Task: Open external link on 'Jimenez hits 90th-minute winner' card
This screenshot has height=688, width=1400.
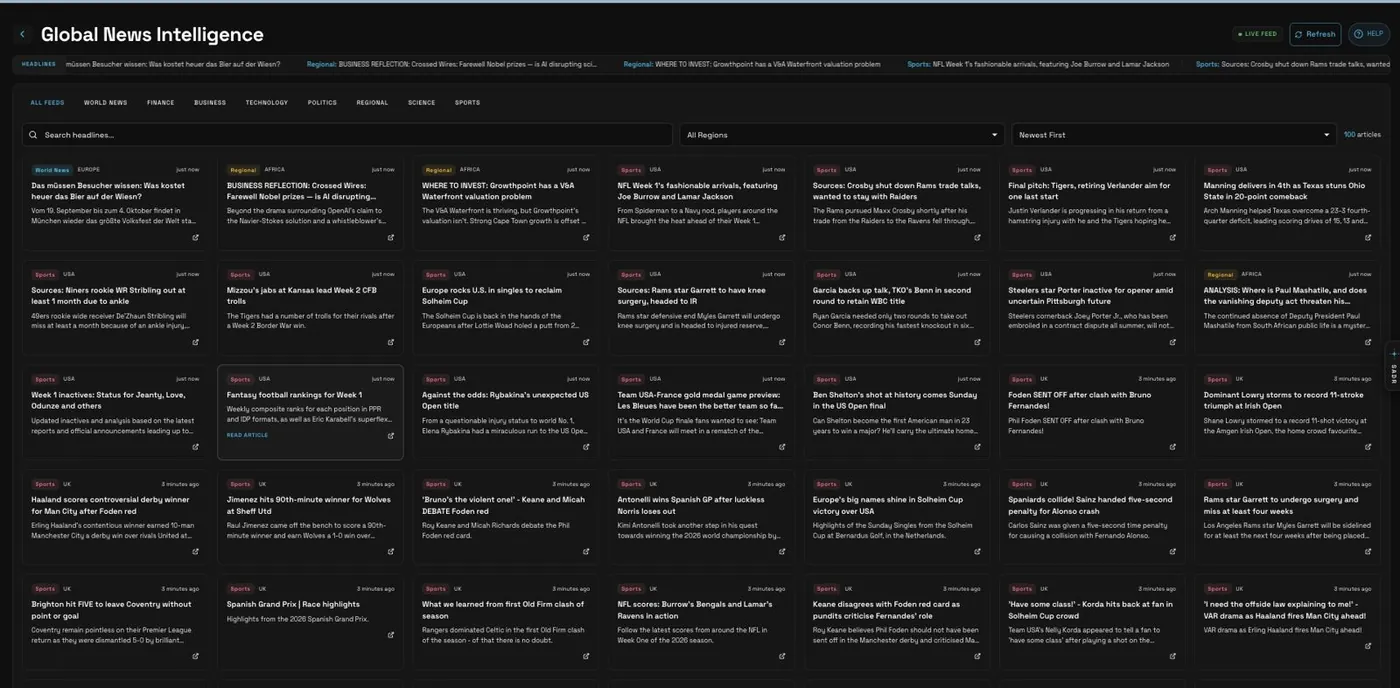Action: [x=391, y=551]
